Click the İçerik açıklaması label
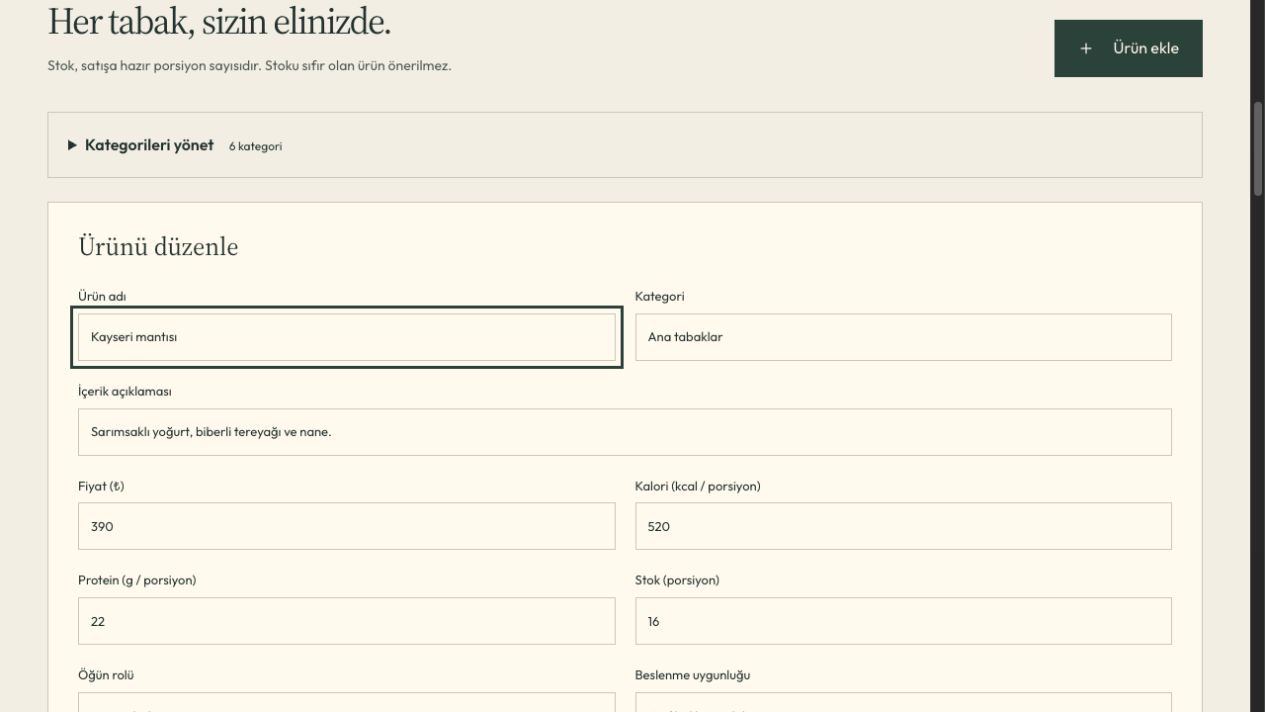The height and width of the screenshot is (712, 1265). [124, 391]
